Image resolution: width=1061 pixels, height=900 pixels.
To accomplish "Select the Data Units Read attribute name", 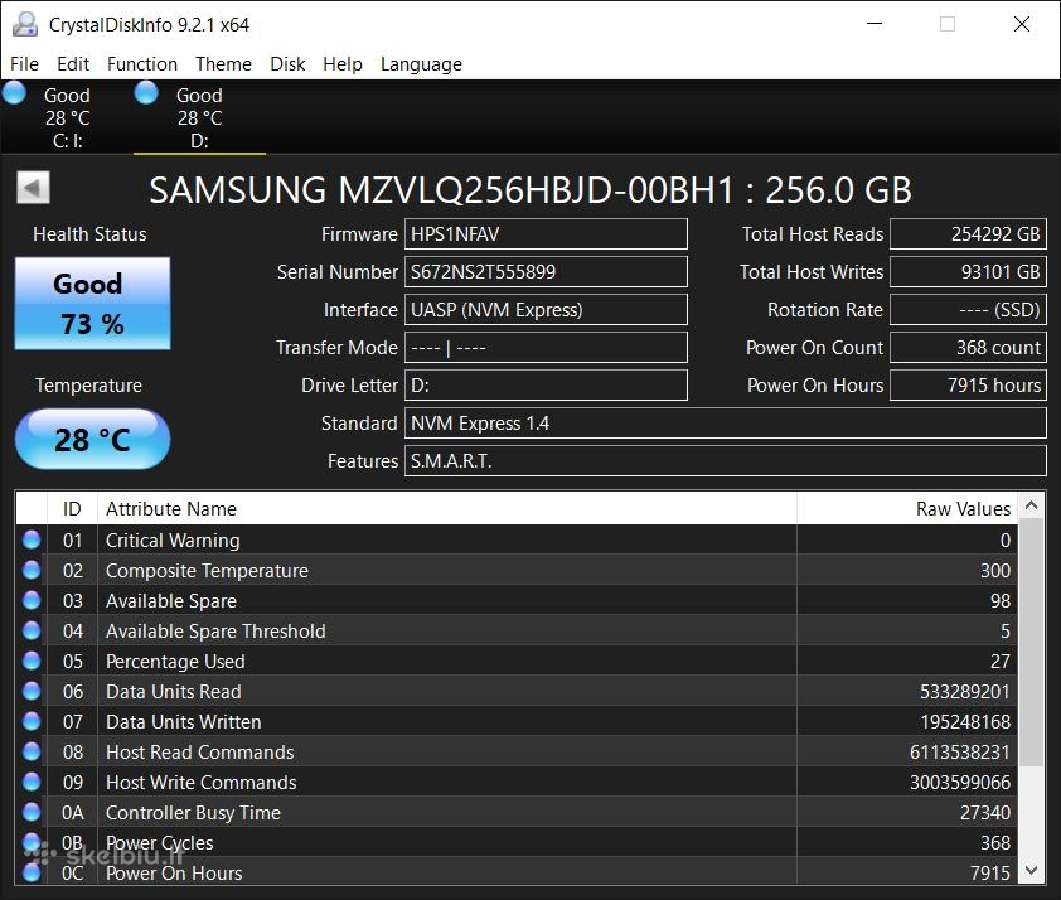I will (x=173, y=692).
